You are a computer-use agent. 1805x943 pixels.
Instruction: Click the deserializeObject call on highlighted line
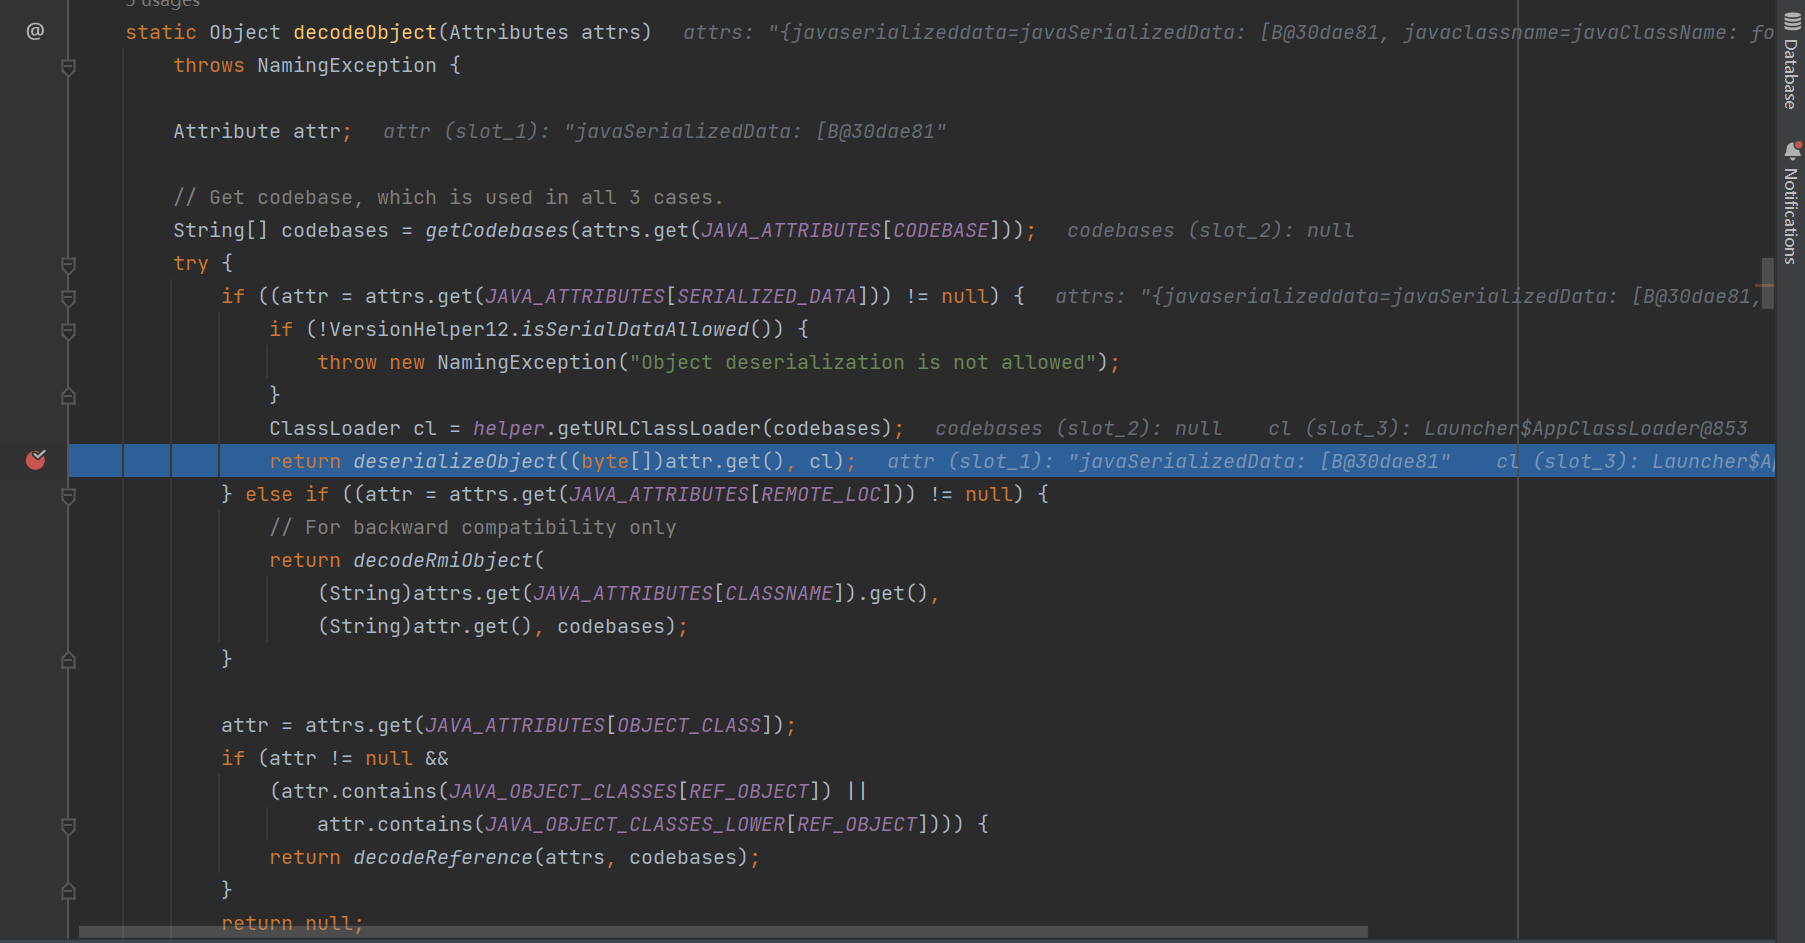(455, 461)
